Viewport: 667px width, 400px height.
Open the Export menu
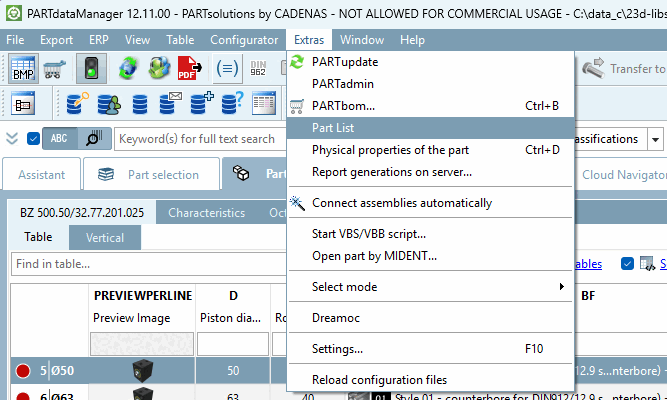[57, 40]
